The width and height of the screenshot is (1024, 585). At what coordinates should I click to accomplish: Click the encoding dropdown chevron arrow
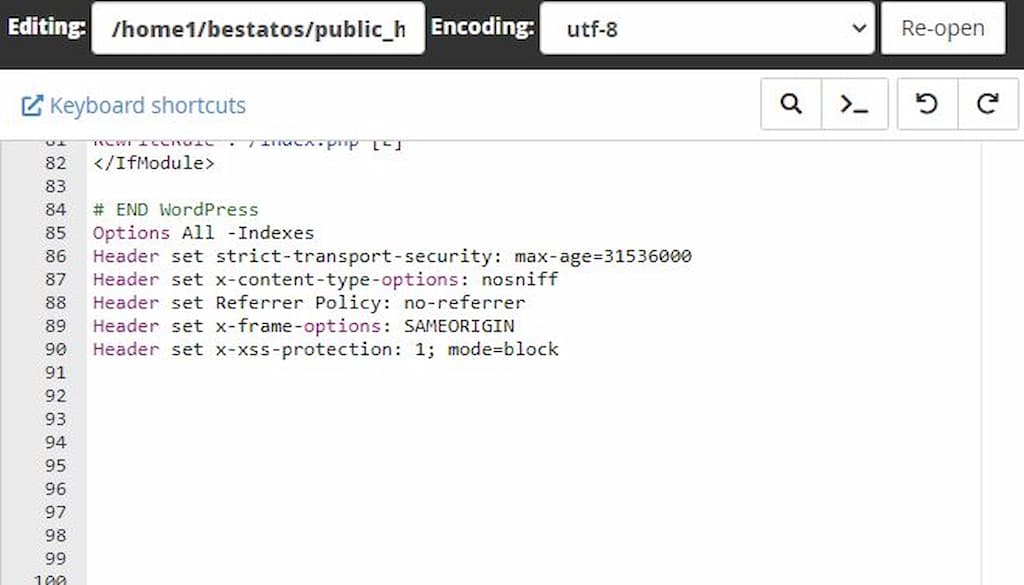click(859, 28)
